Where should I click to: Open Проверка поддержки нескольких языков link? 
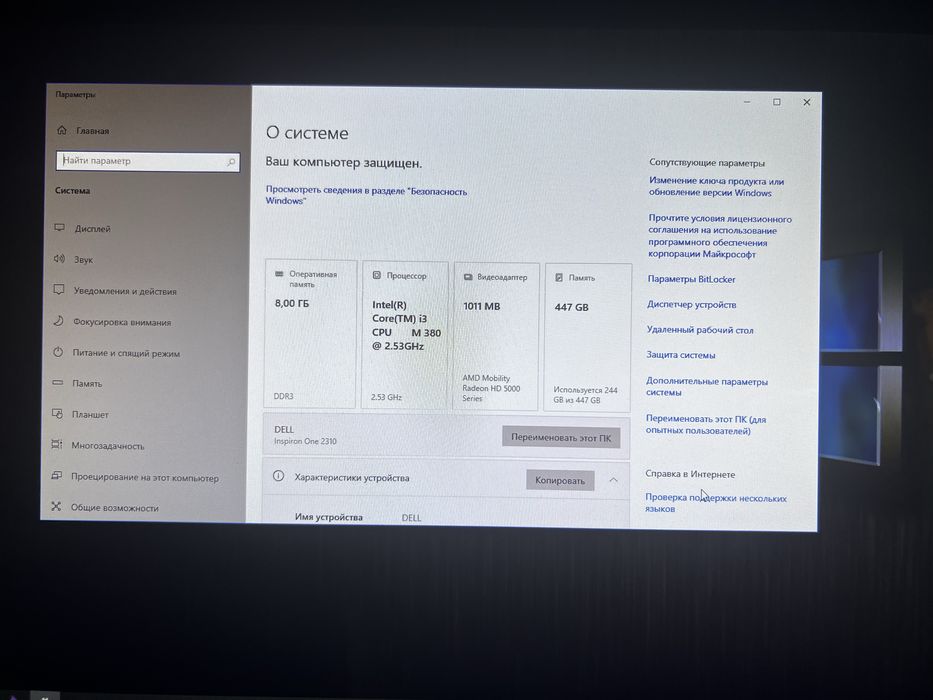point(716,503)
